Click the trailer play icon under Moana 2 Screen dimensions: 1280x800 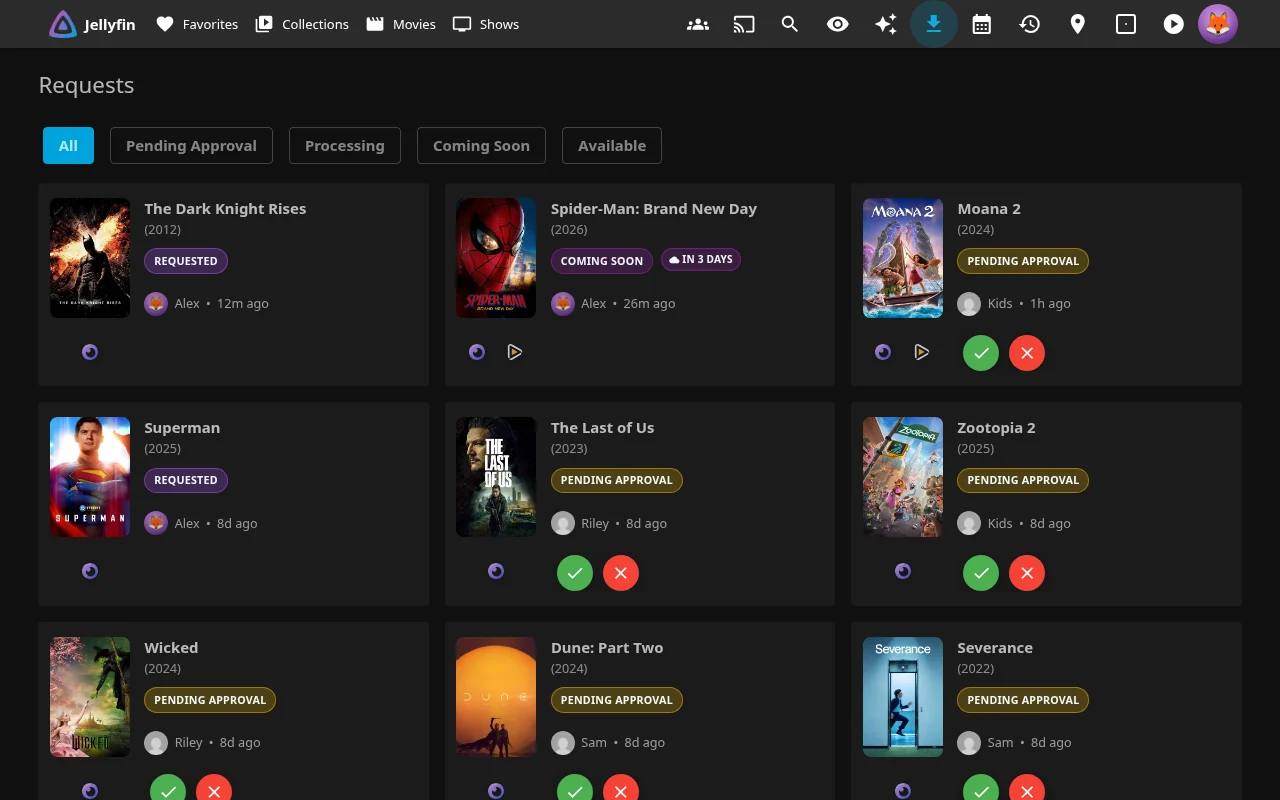pyautogui.click(x=922, y=352)
